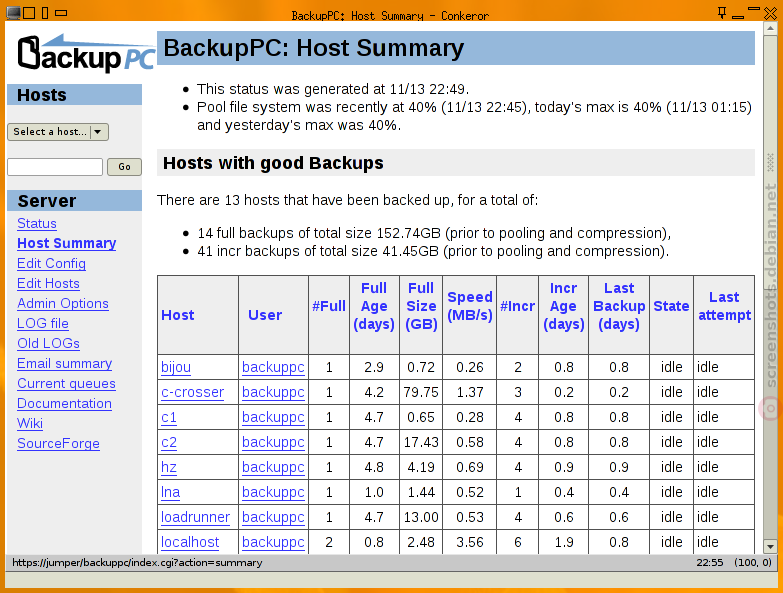The height and width of the screenshot is (593, 783).
Task: Open the bijou host link
Action: point(176,367)
